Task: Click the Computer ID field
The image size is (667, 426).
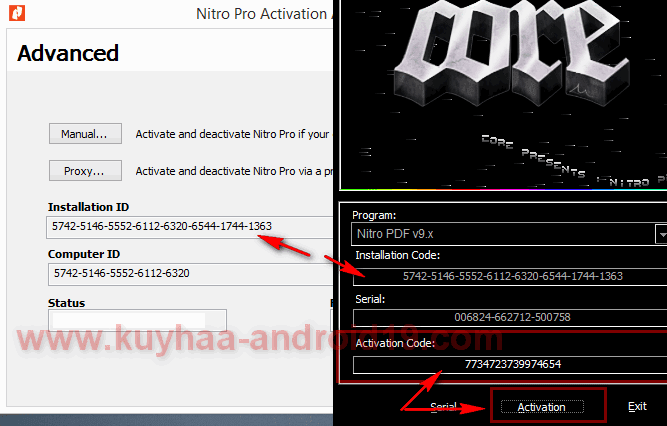Action: tap(191, 274)
